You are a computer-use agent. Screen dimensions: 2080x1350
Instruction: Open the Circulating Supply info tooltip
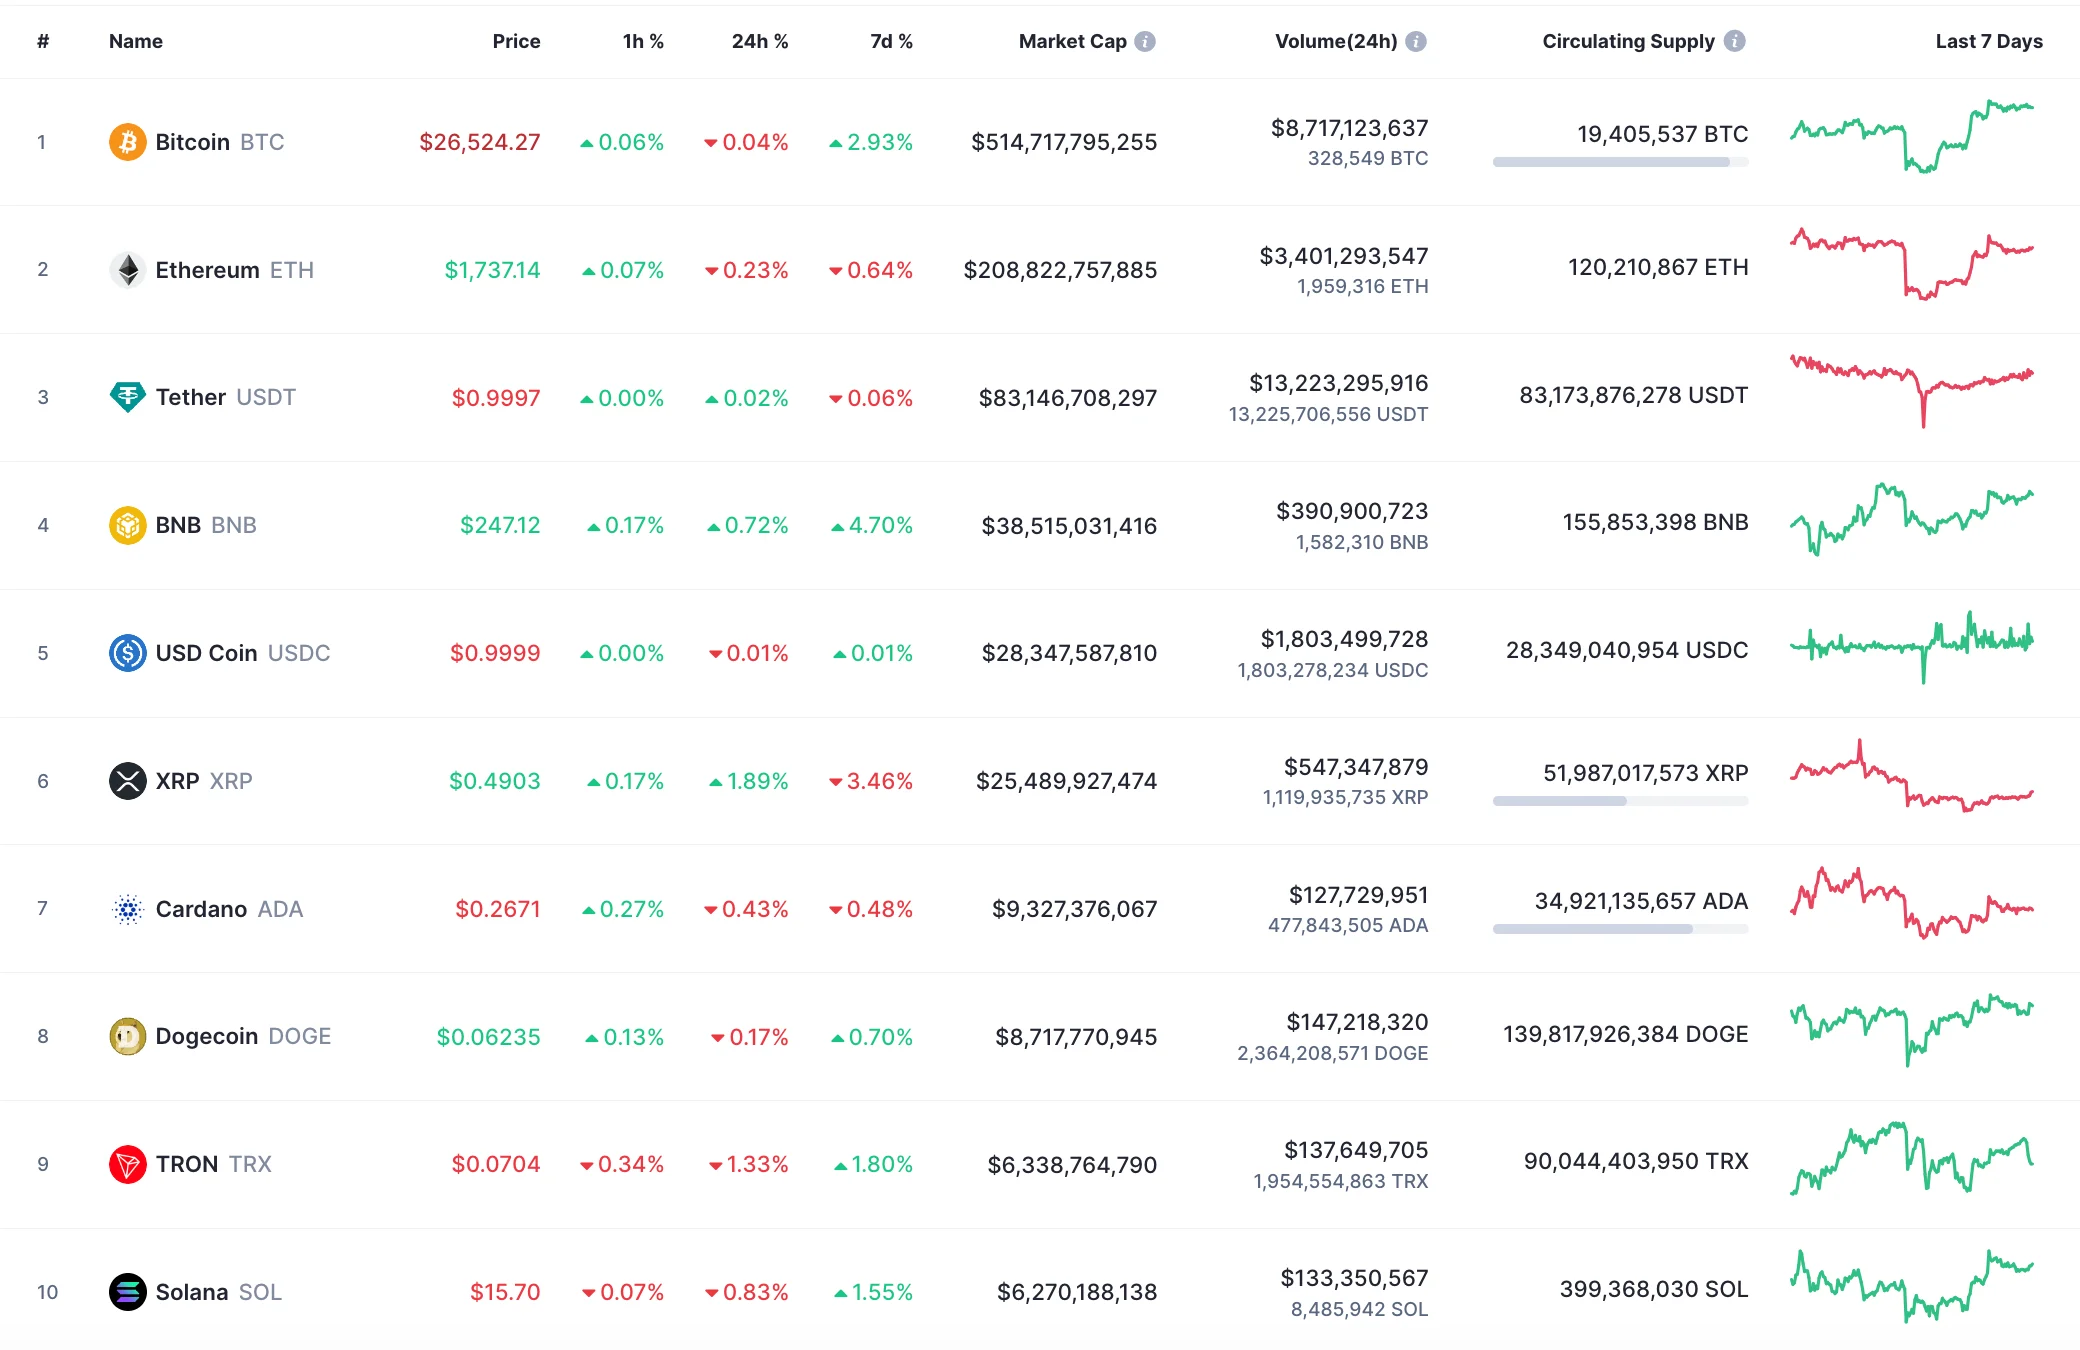(1736, 41)
